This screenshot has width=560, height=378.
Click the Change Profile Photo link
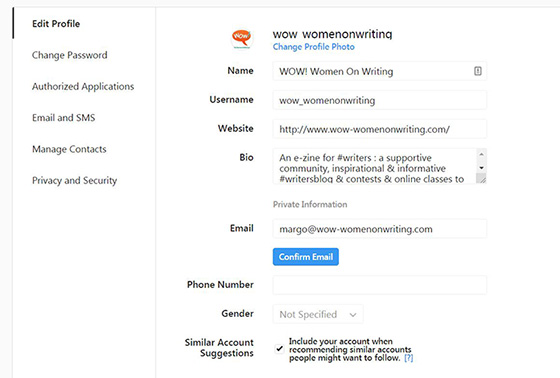click(x=314, y=47)
